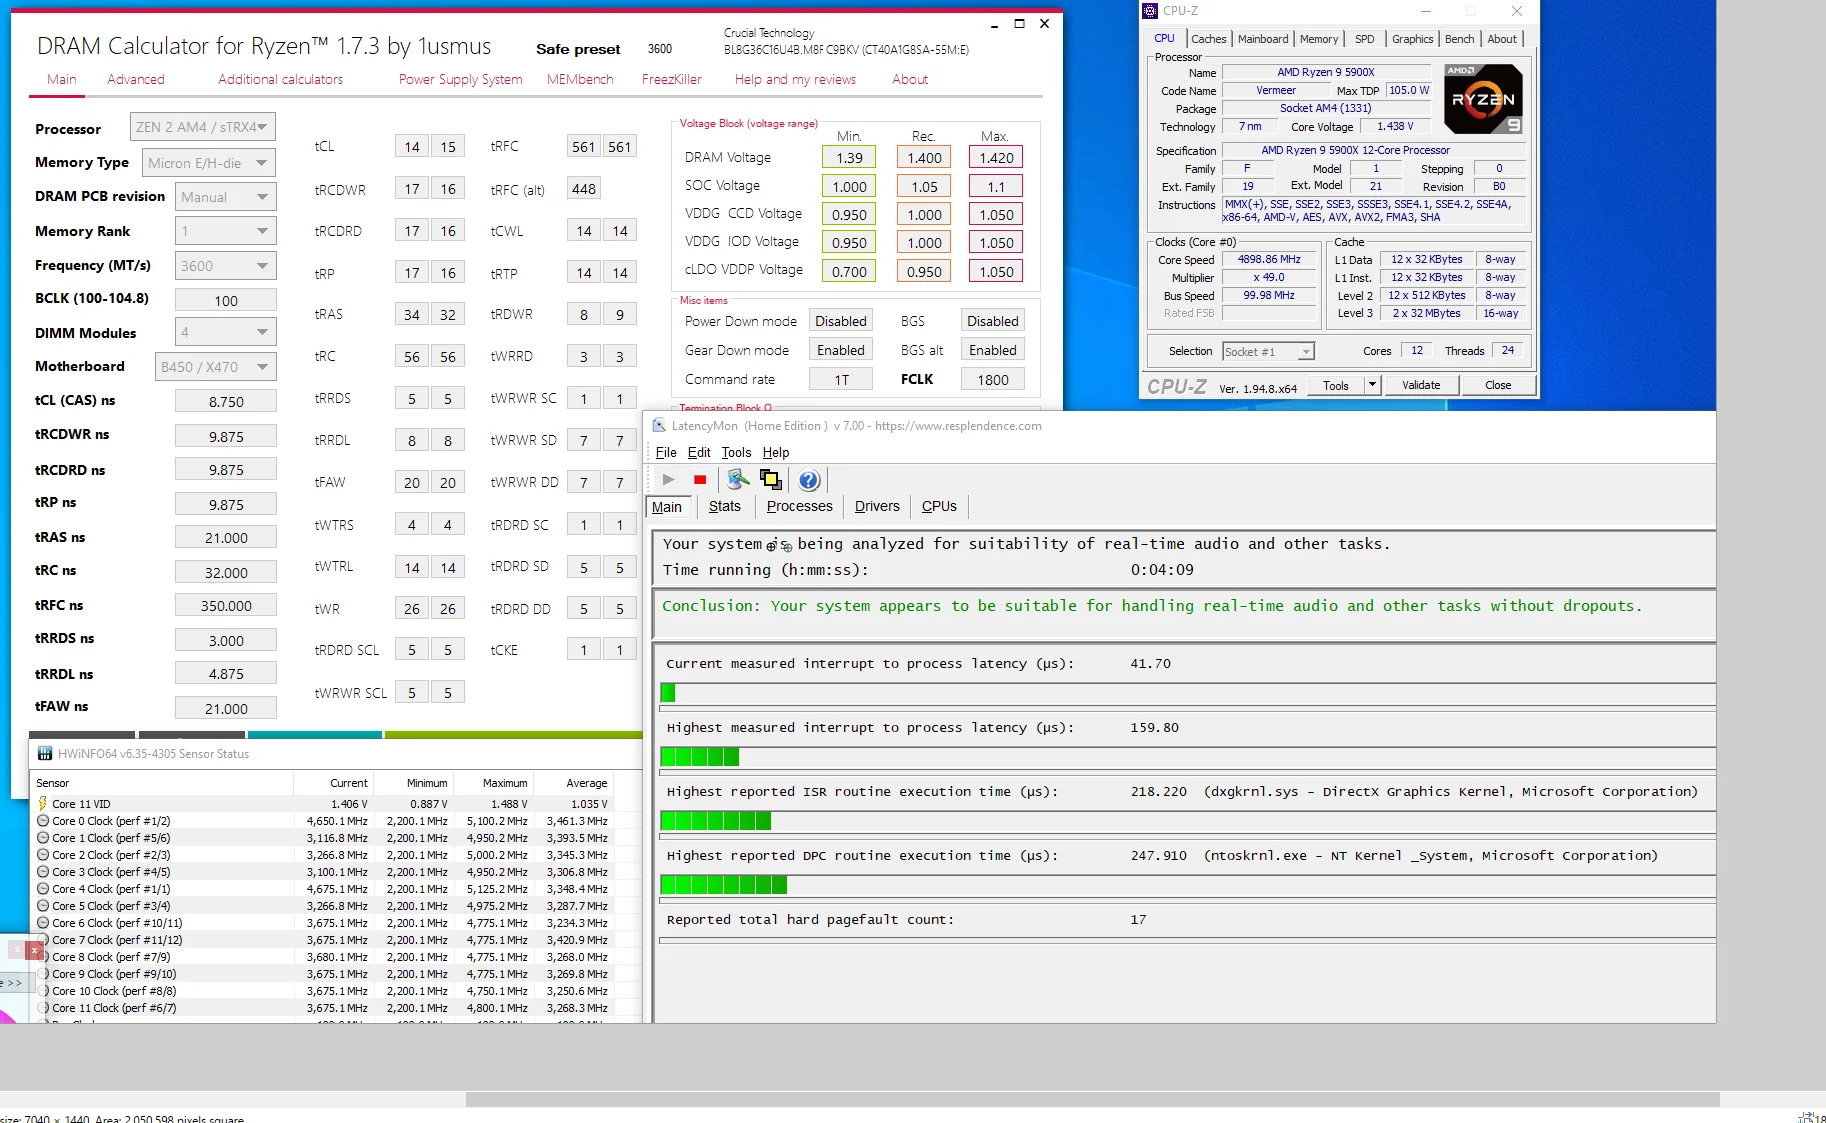Click clock icon of Core 4 Clock row
Screen dimensions: 1826x1123
click(x=43, y=889)
